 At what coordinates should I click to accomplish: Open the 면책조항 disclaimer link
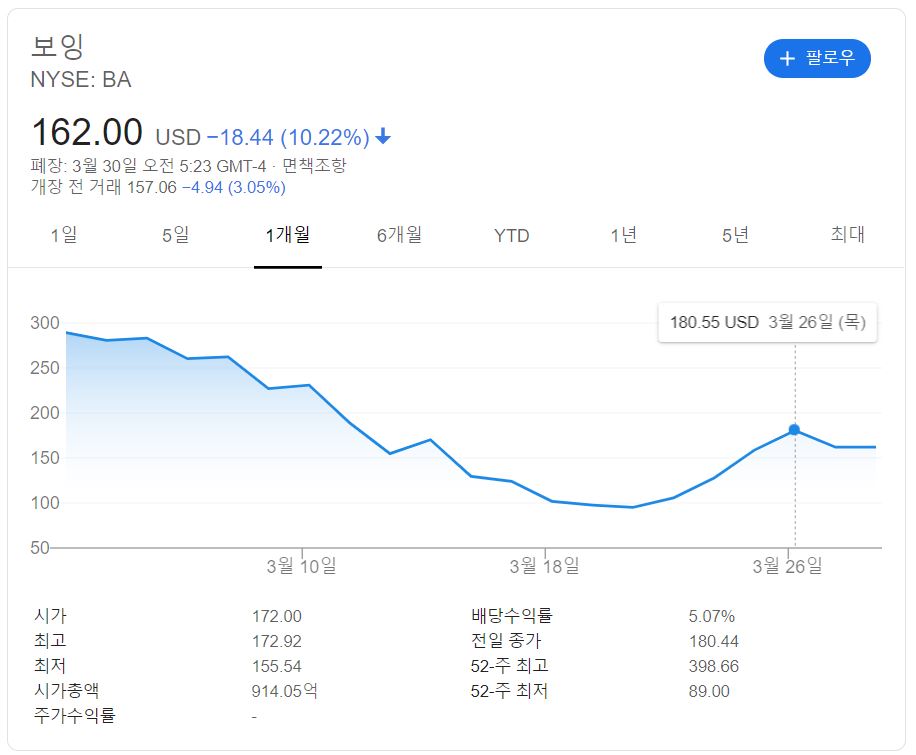tap(314, 165)
